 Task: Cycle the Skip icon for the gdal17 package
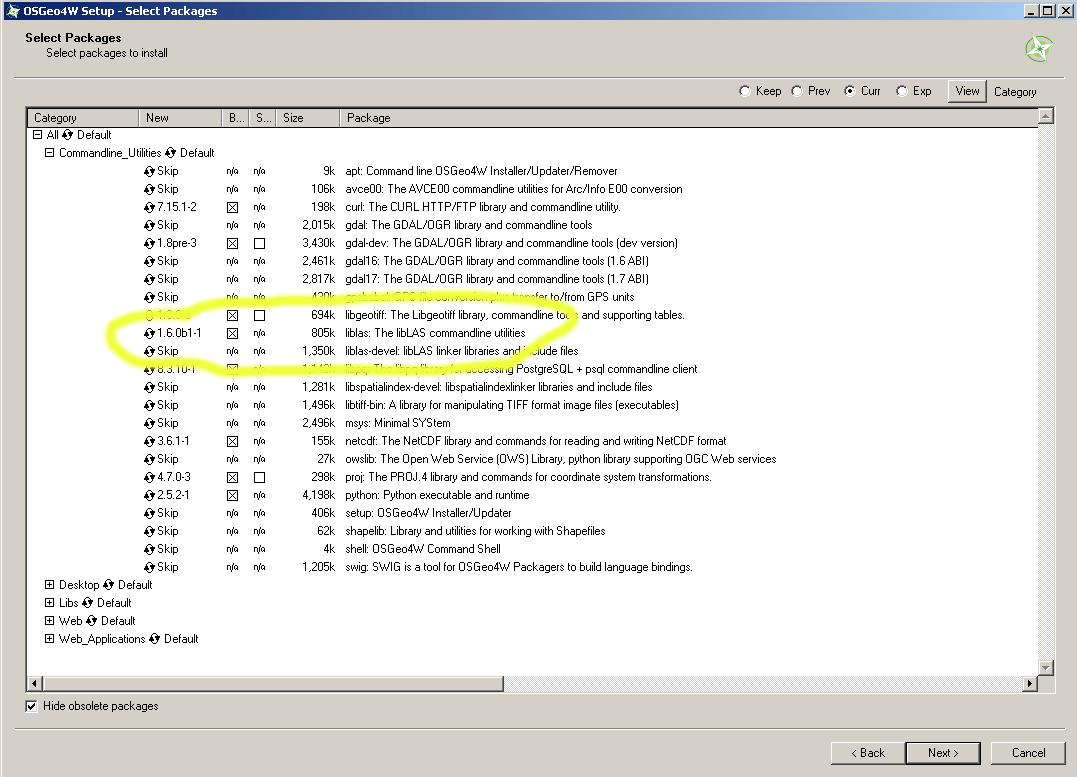(149, 279)
